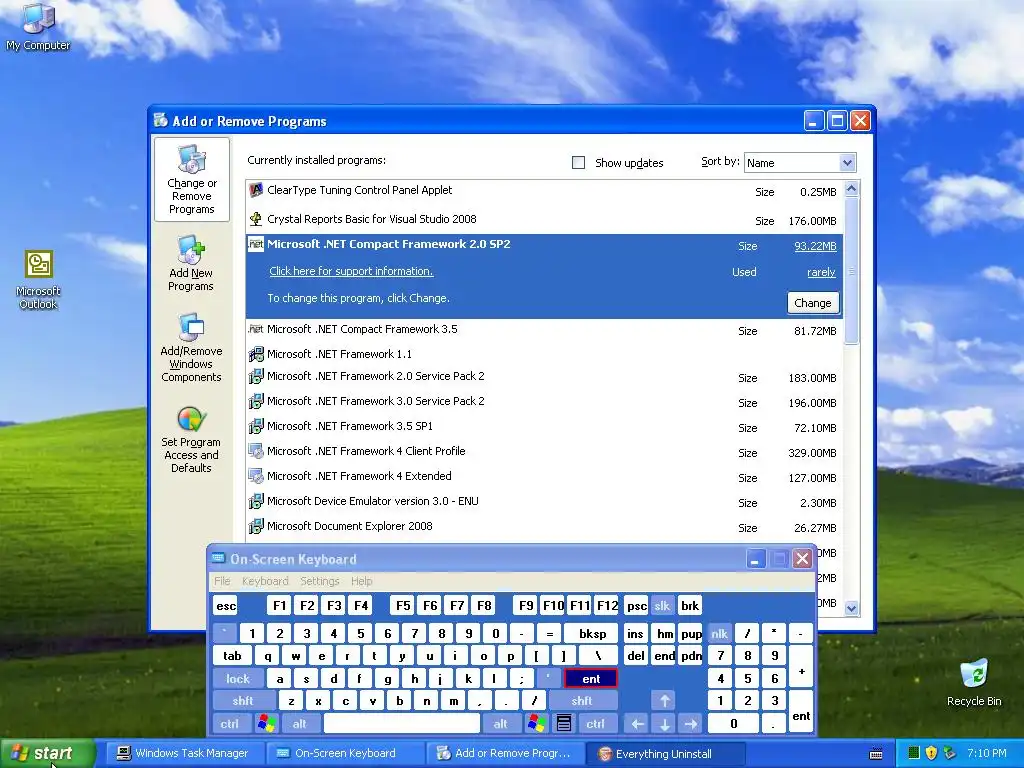Click the .NET Compact Framework 3.5 icon
The image size is (1024, 768).
(256, 329)
